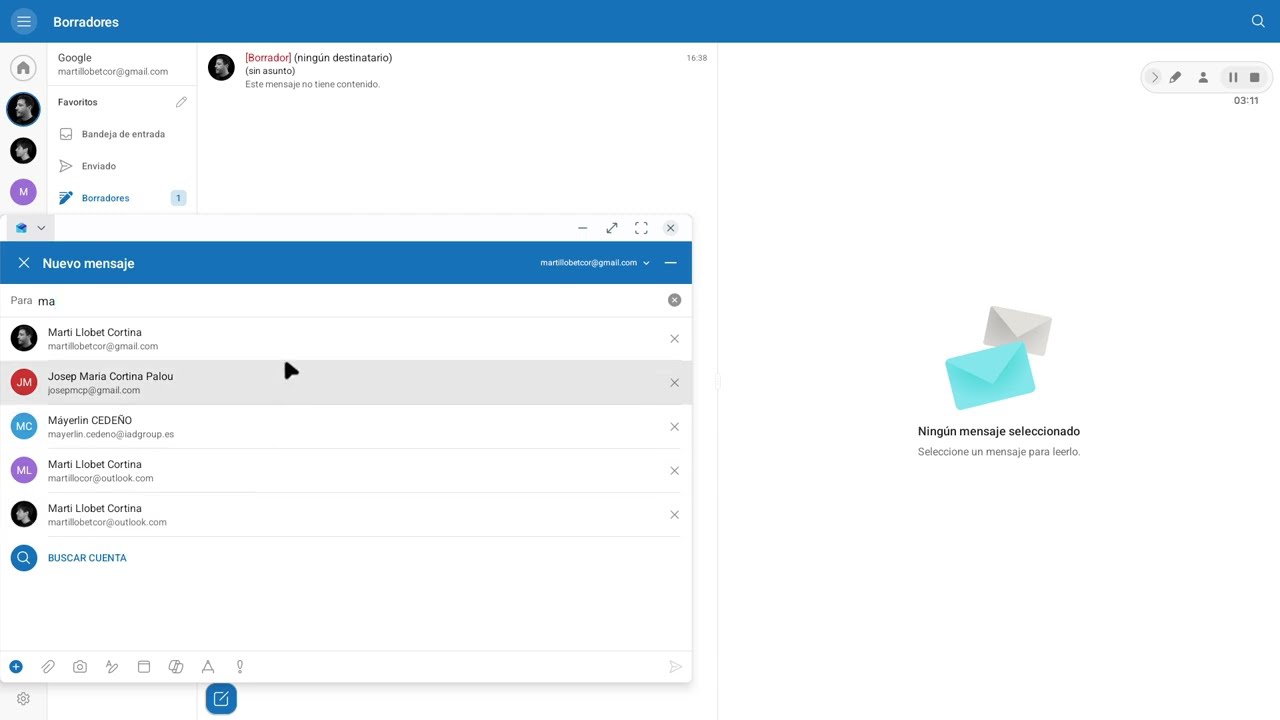Open the template icon in compose toolbar
This screenshot has height=720, width=1280.
pos(144,667)
